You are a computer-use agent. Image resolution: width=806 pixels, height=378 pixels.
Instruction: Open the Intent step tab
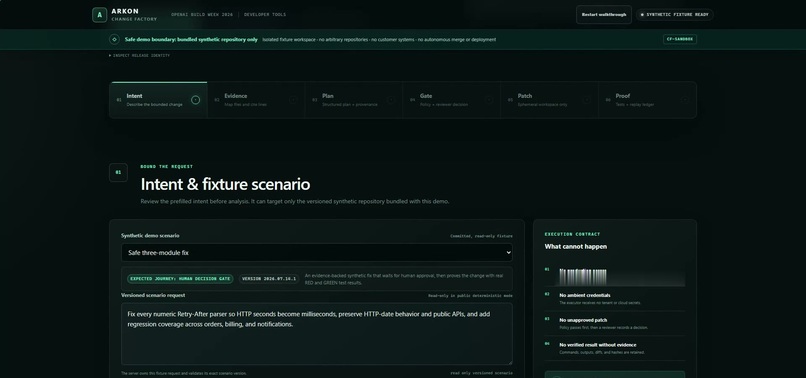click(x=158, y=100)
